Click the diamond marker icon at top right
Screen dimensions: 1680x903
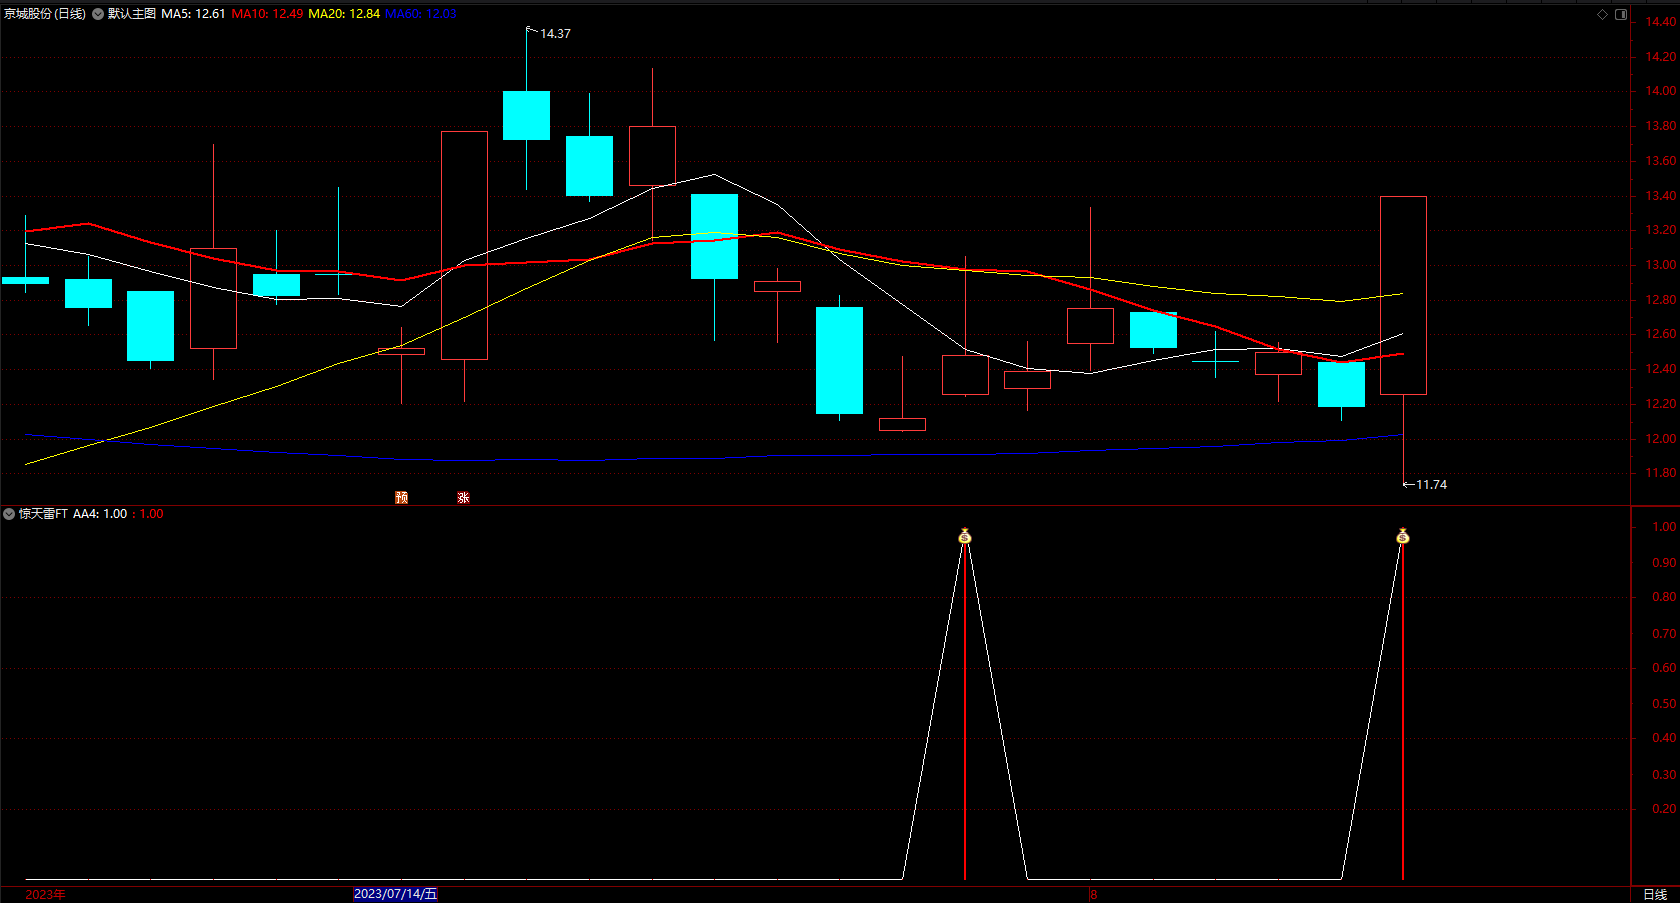point(1602,14)
